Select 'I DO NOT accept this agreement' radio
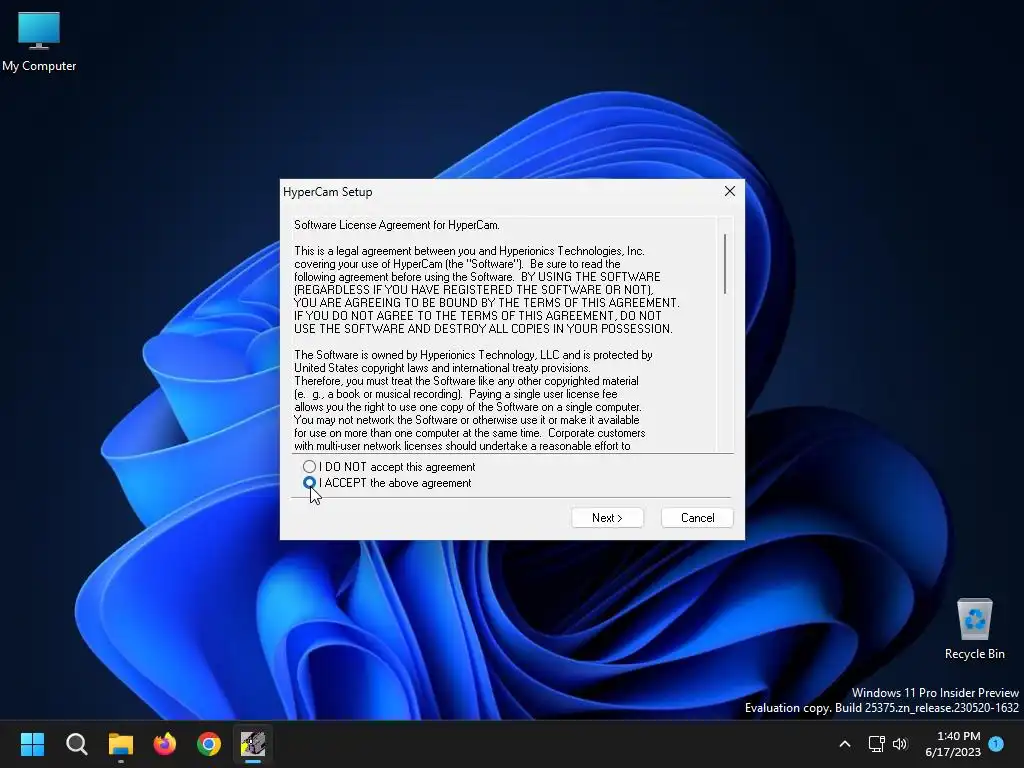Image resolution: width=1024 pixels, height=768 pixels. point(310,466)
